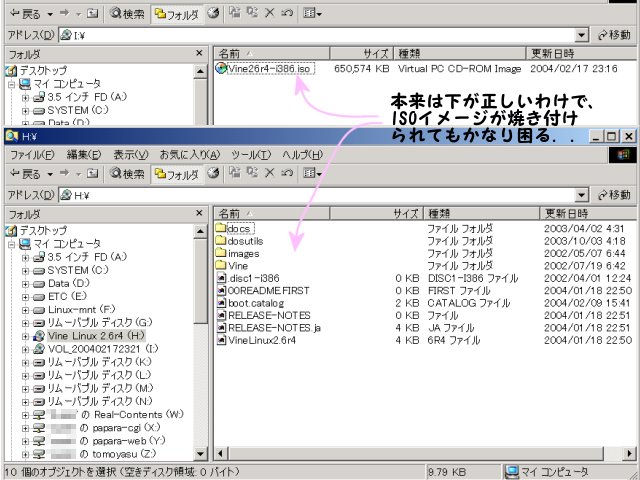Viewport: 640px width, 480px height.
Task: Select Vine folder
Action: 232,266
